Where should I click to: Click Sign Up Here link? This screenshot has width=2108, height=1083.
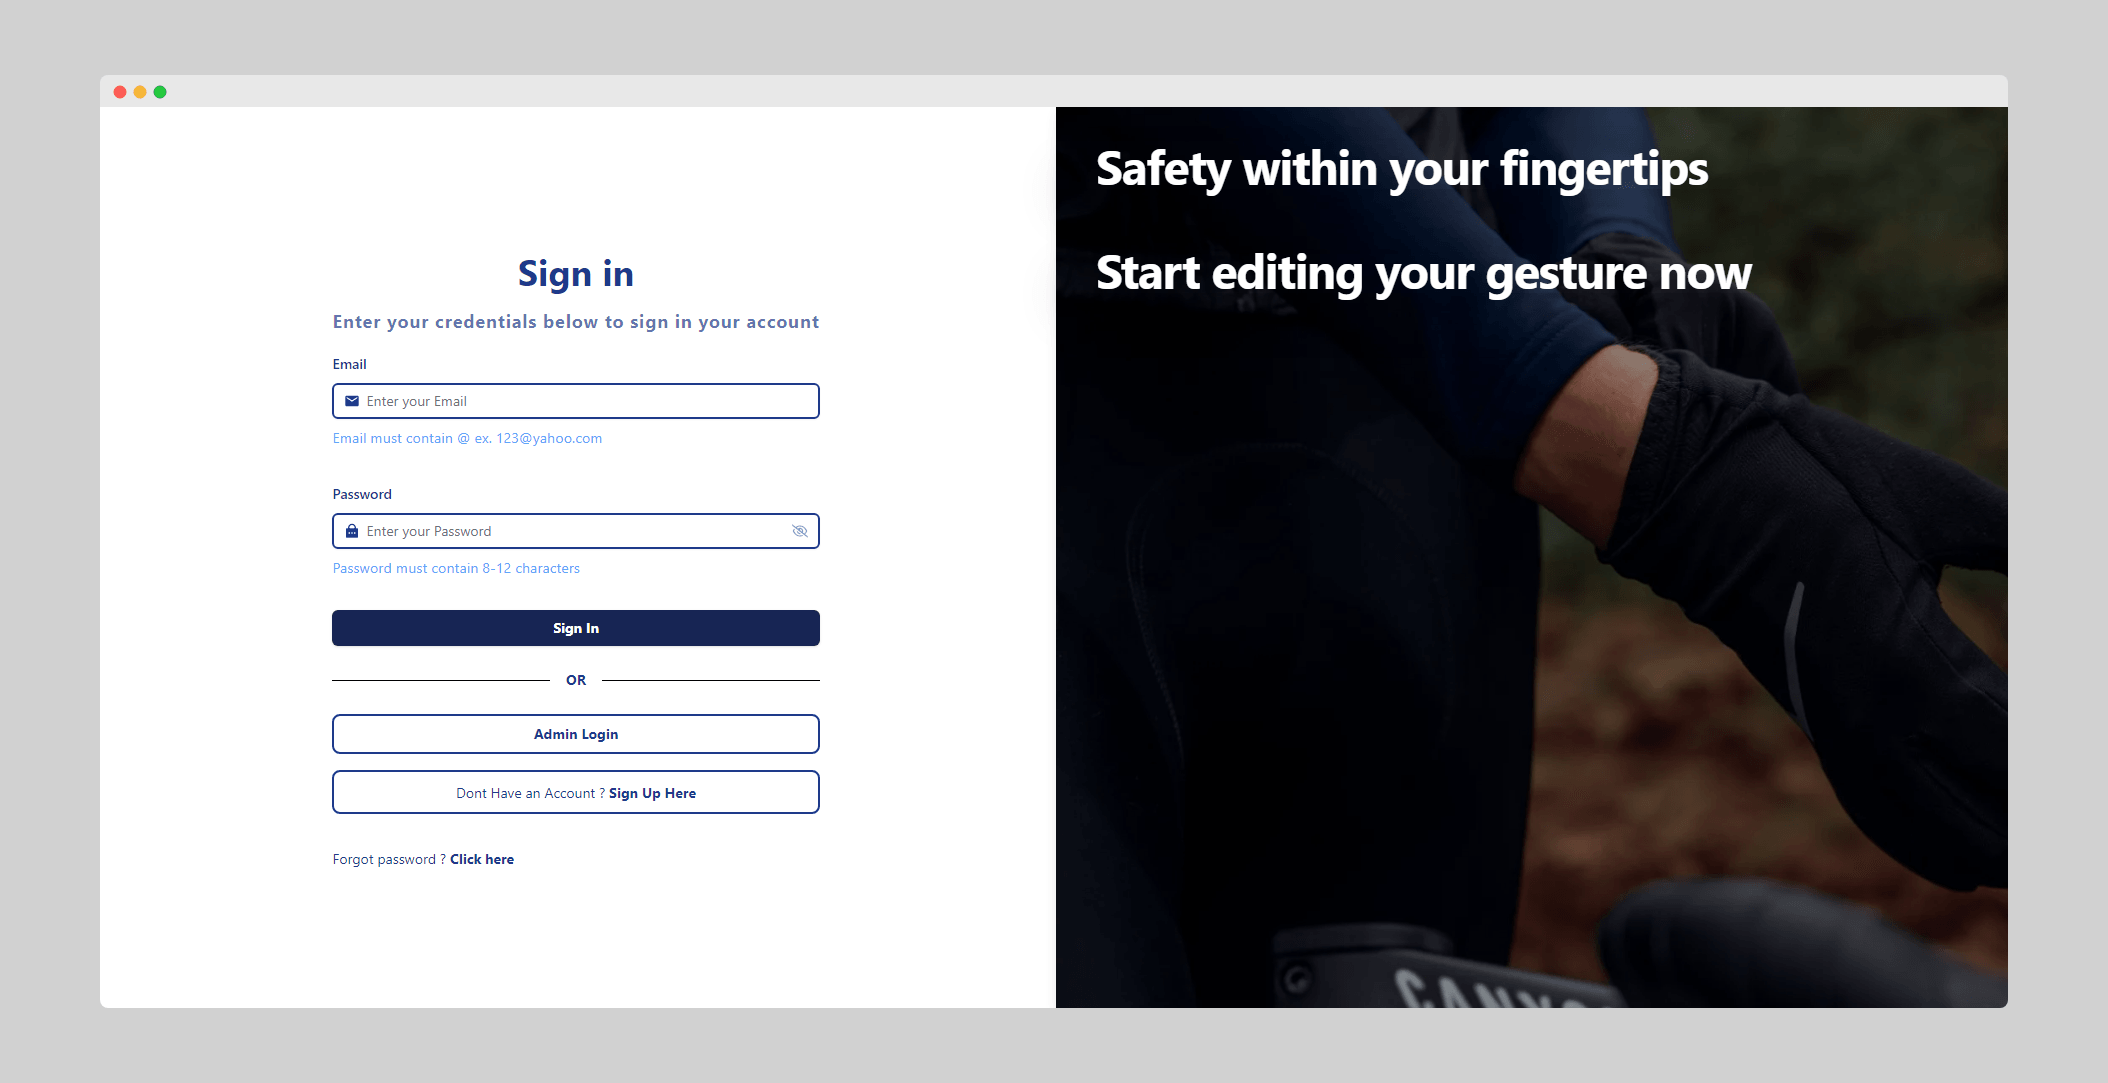coord(652,793)
